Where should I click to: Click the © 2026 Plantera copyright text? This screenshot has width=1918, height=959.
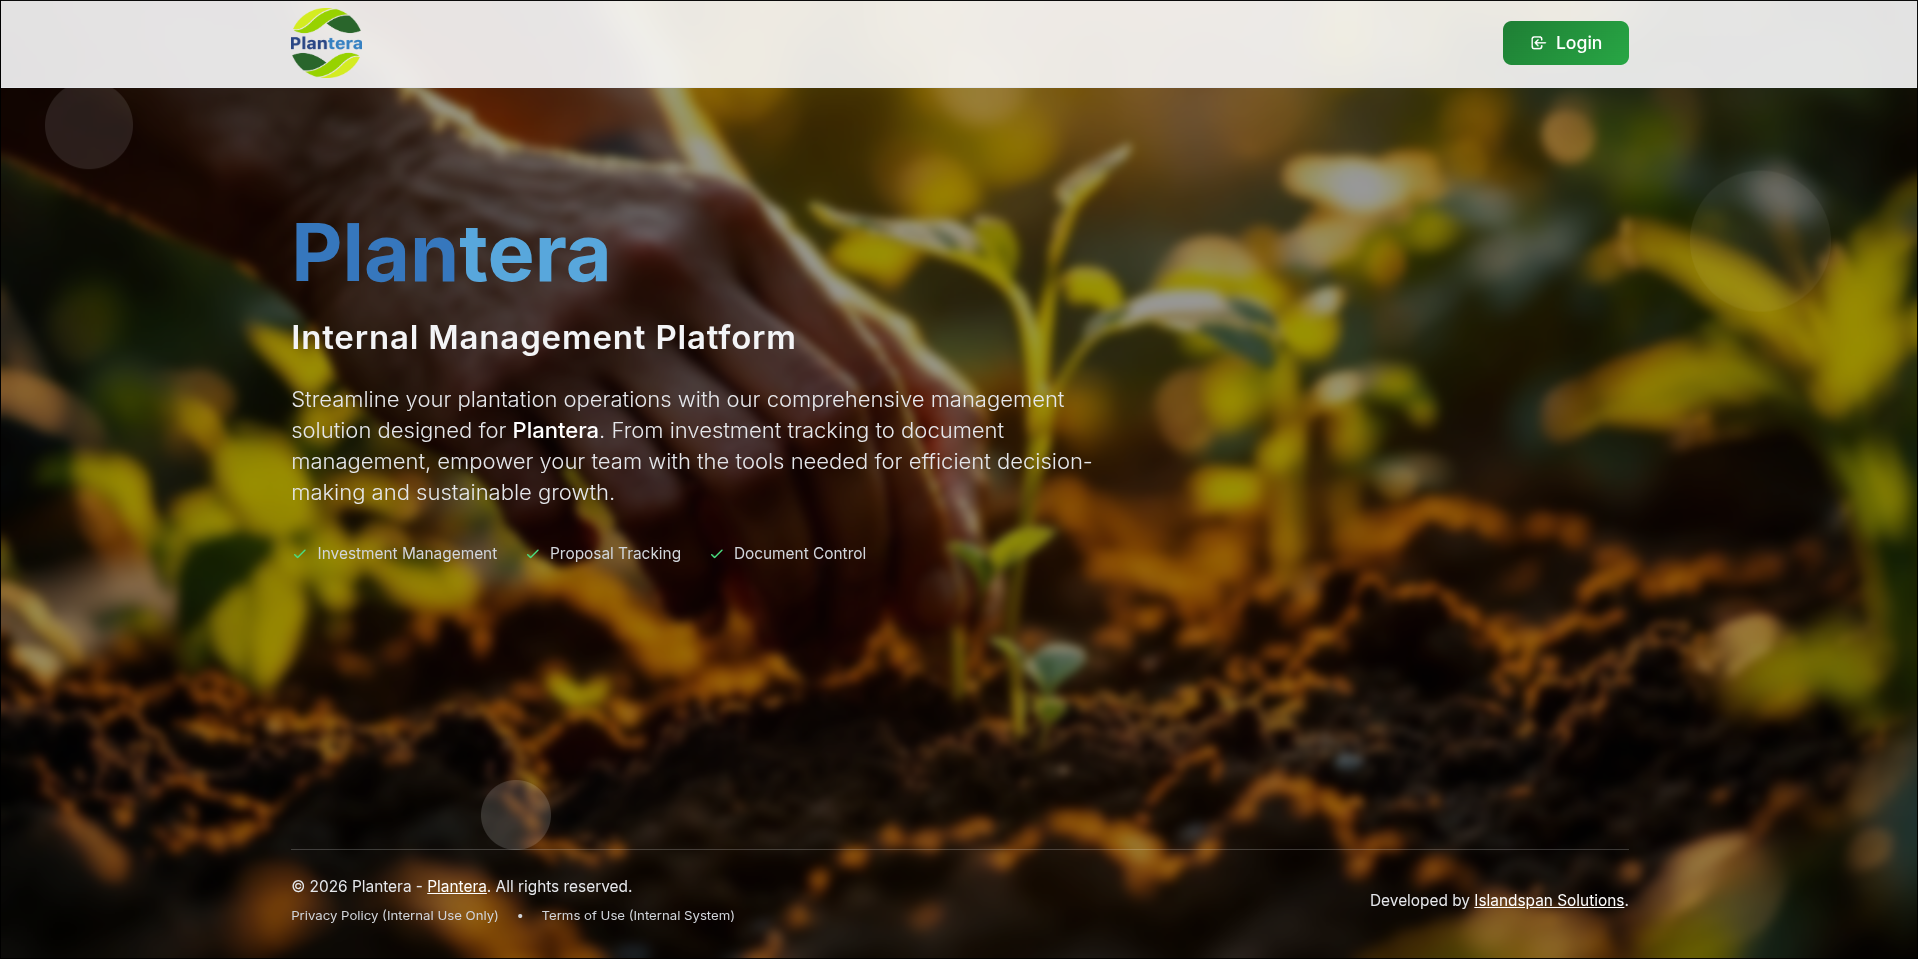(351, 886)
